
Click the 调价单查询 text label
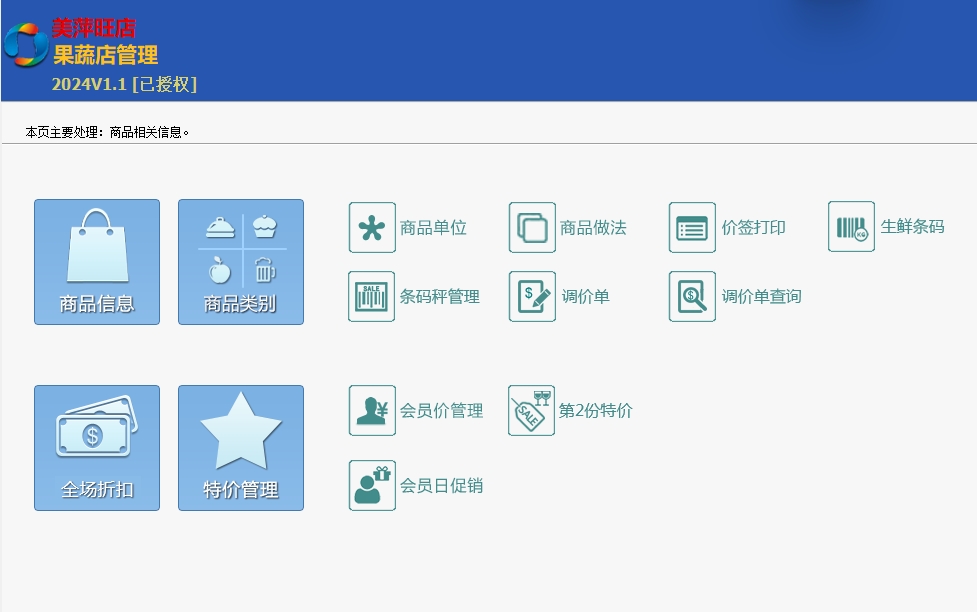(761, 297)
